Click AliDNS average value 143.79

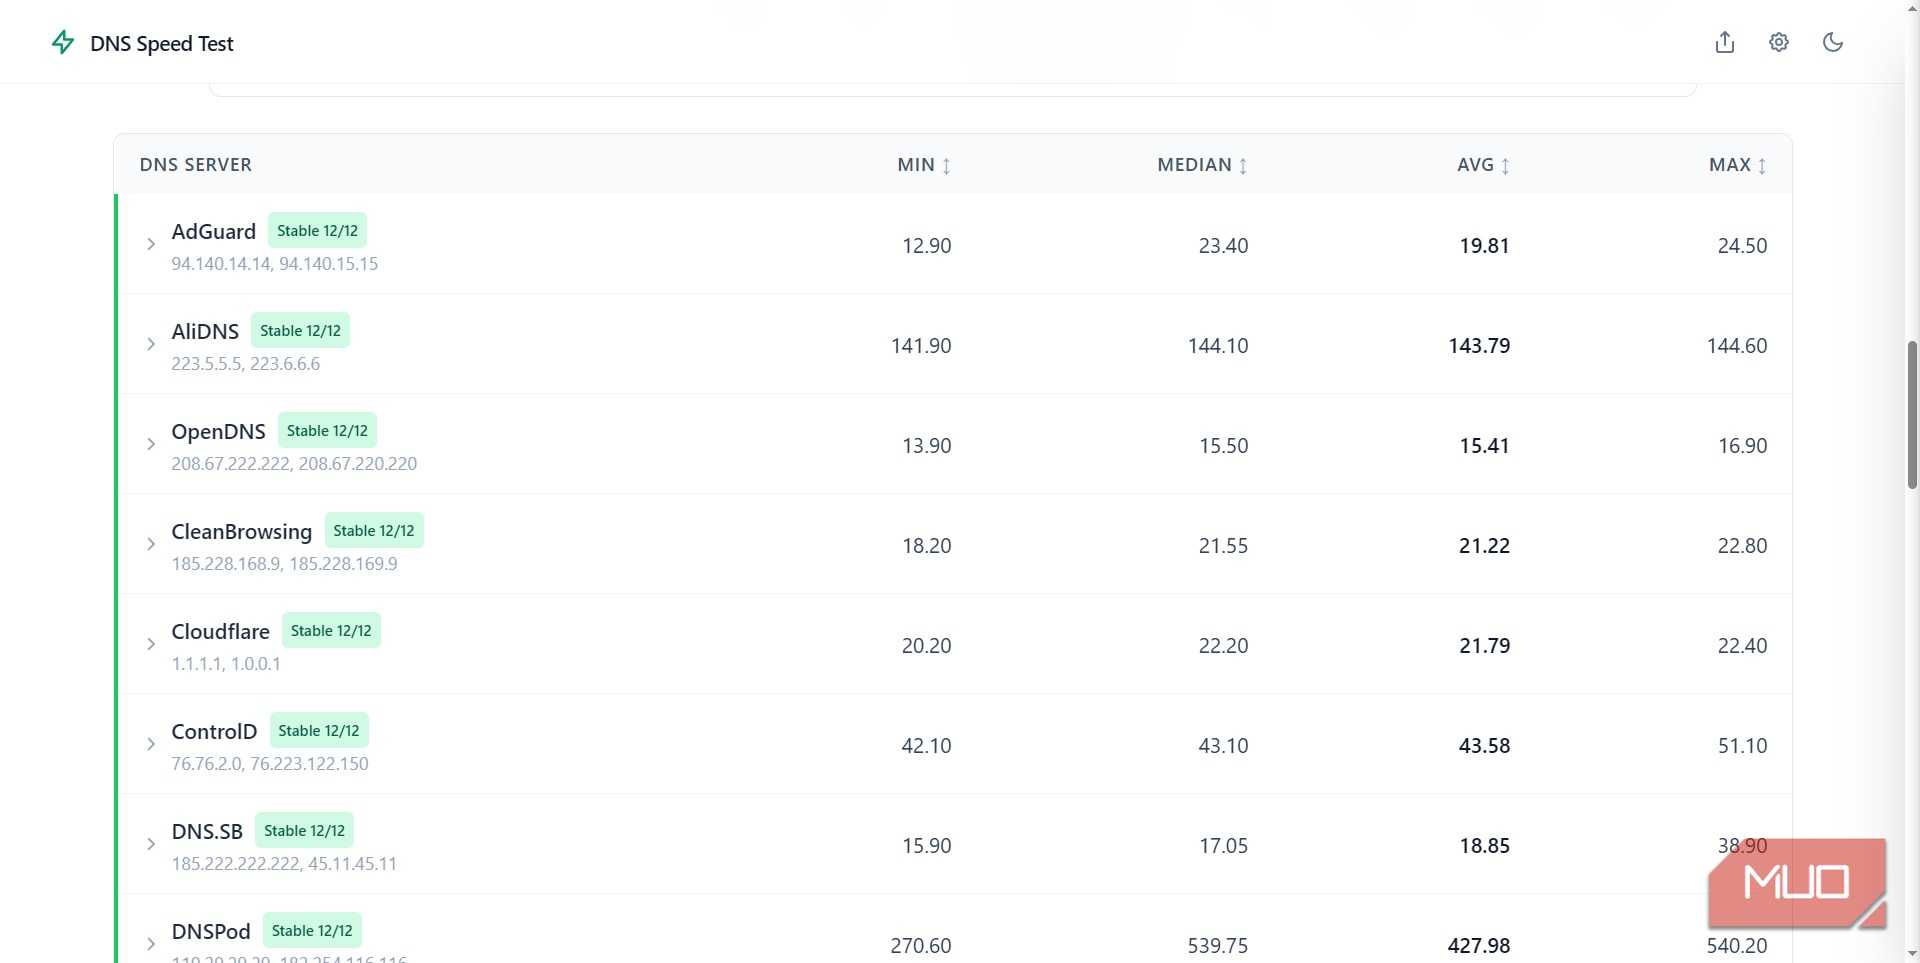point(1479,346)
